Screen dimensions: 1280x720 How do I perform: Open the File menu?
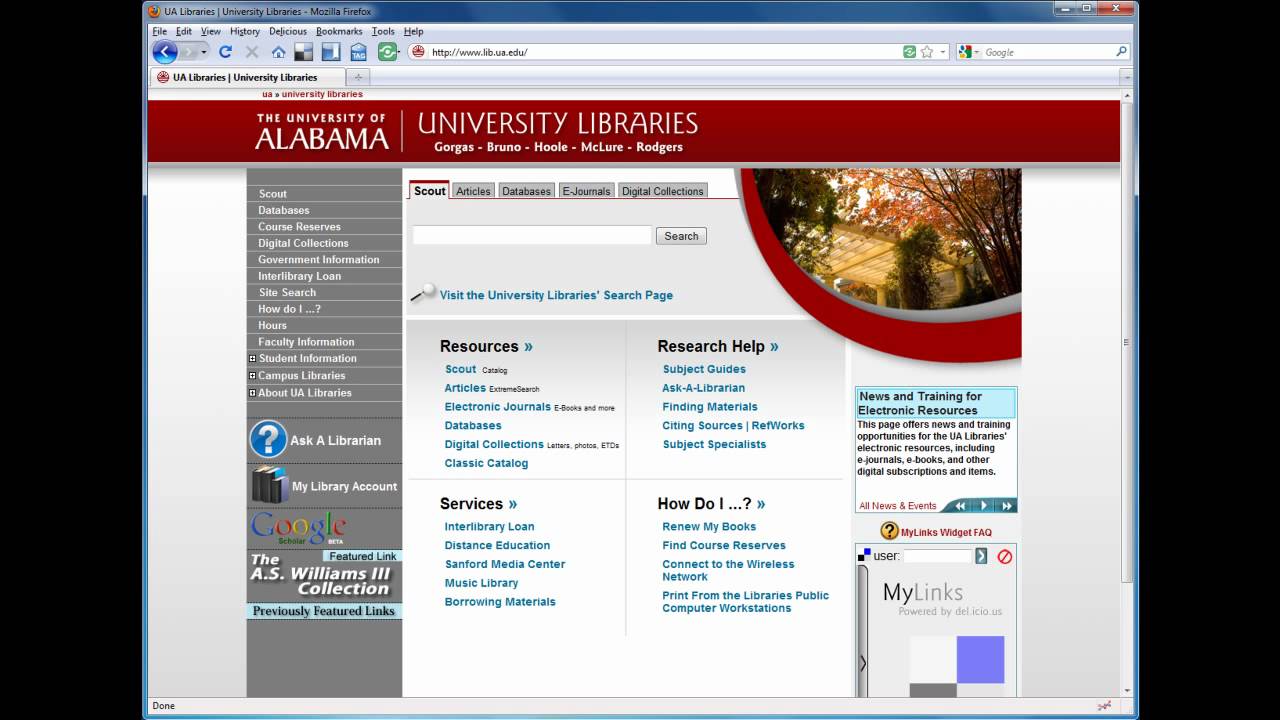[x=159, y=31]
